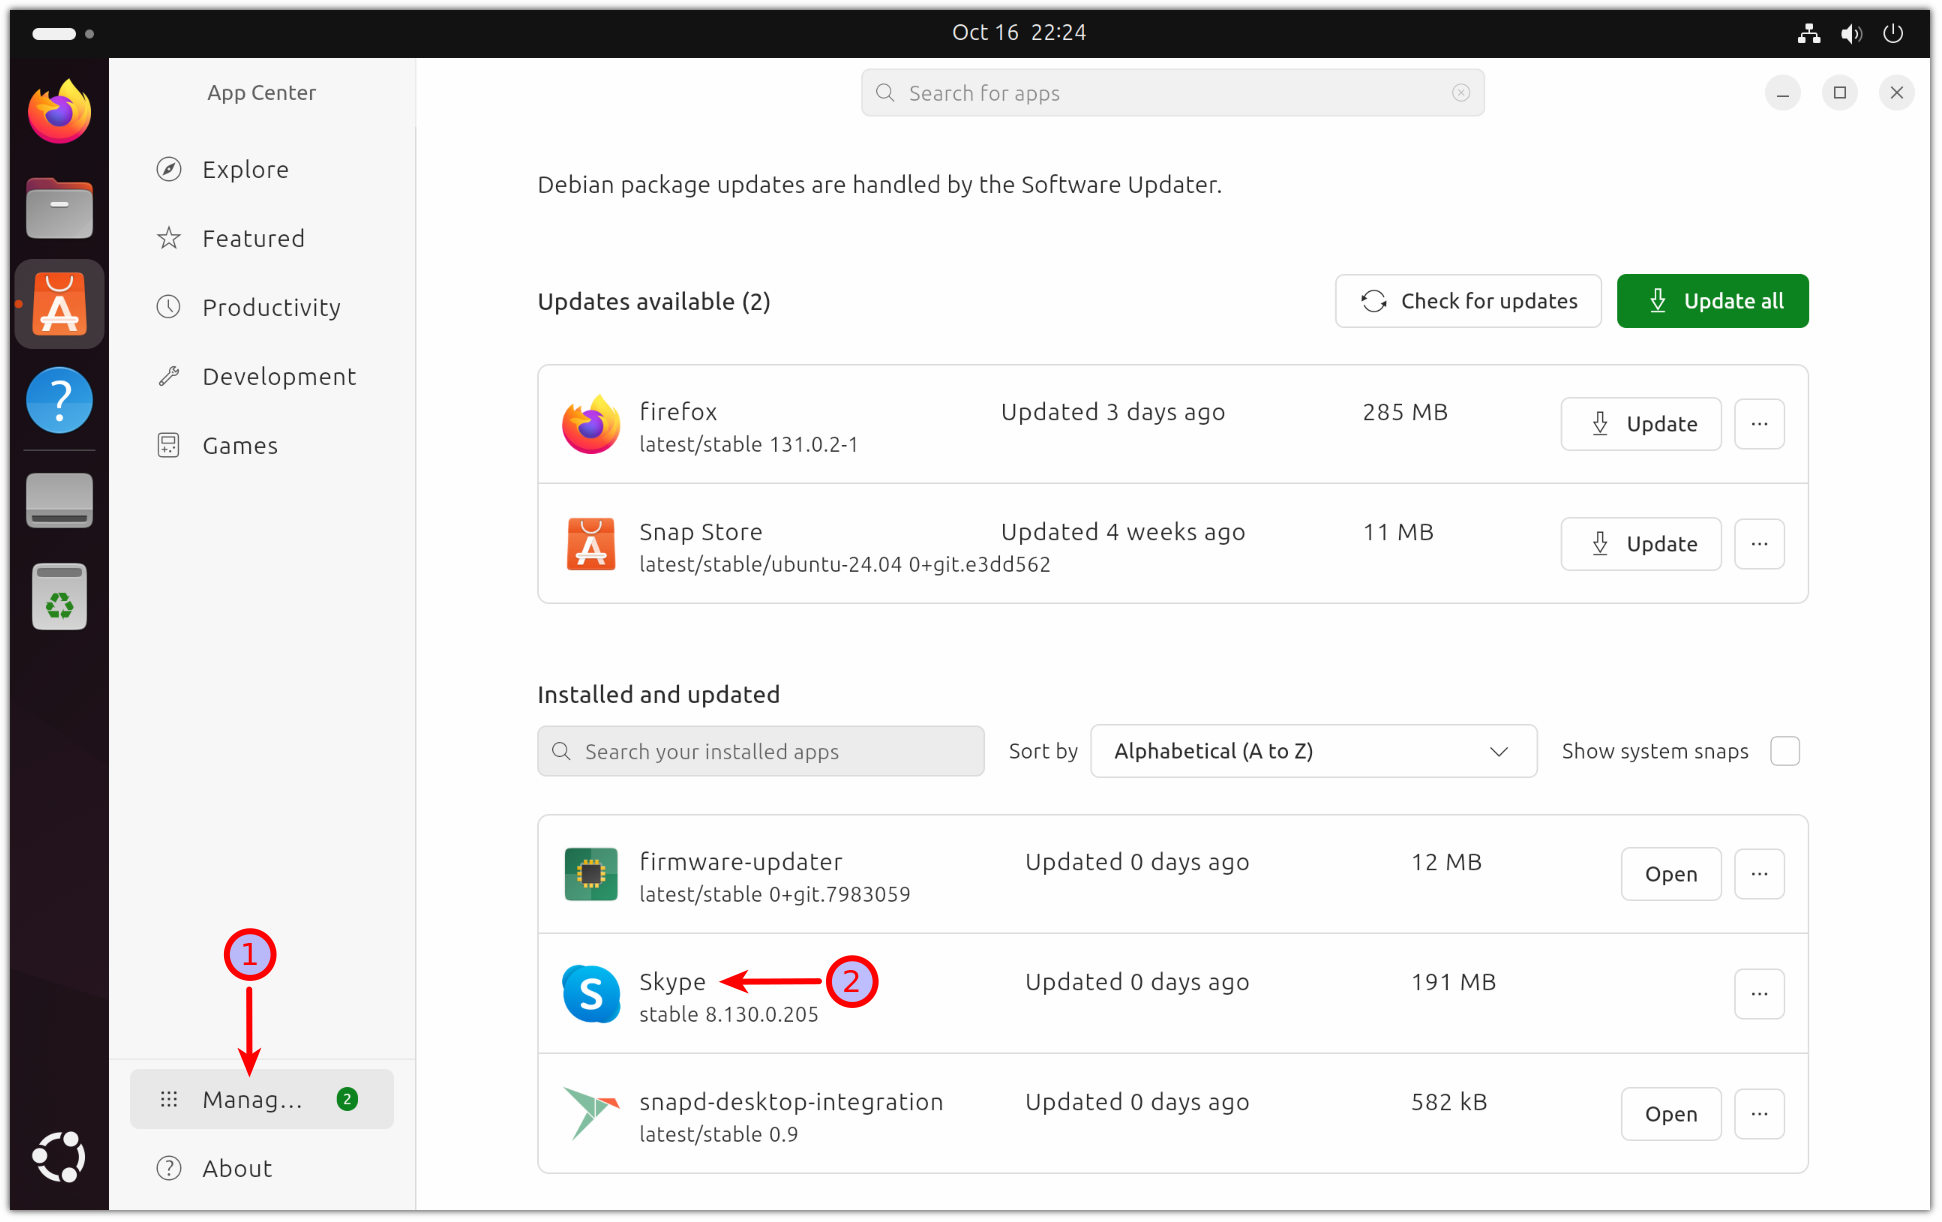
Task: Click the App Center dock icon
Action: tap(59, 304)
